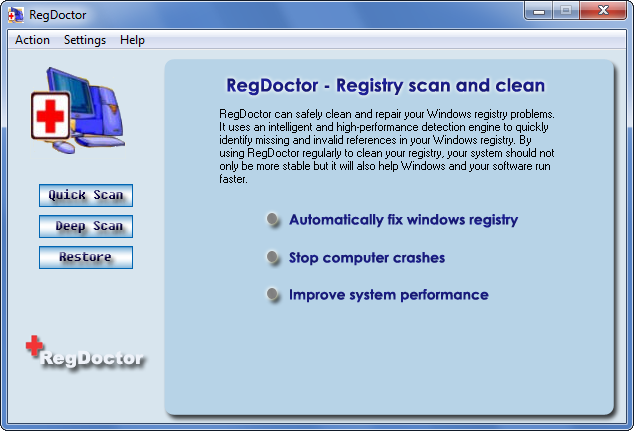Click 'Stop computer crashes' text

click(x=367, y=258)
